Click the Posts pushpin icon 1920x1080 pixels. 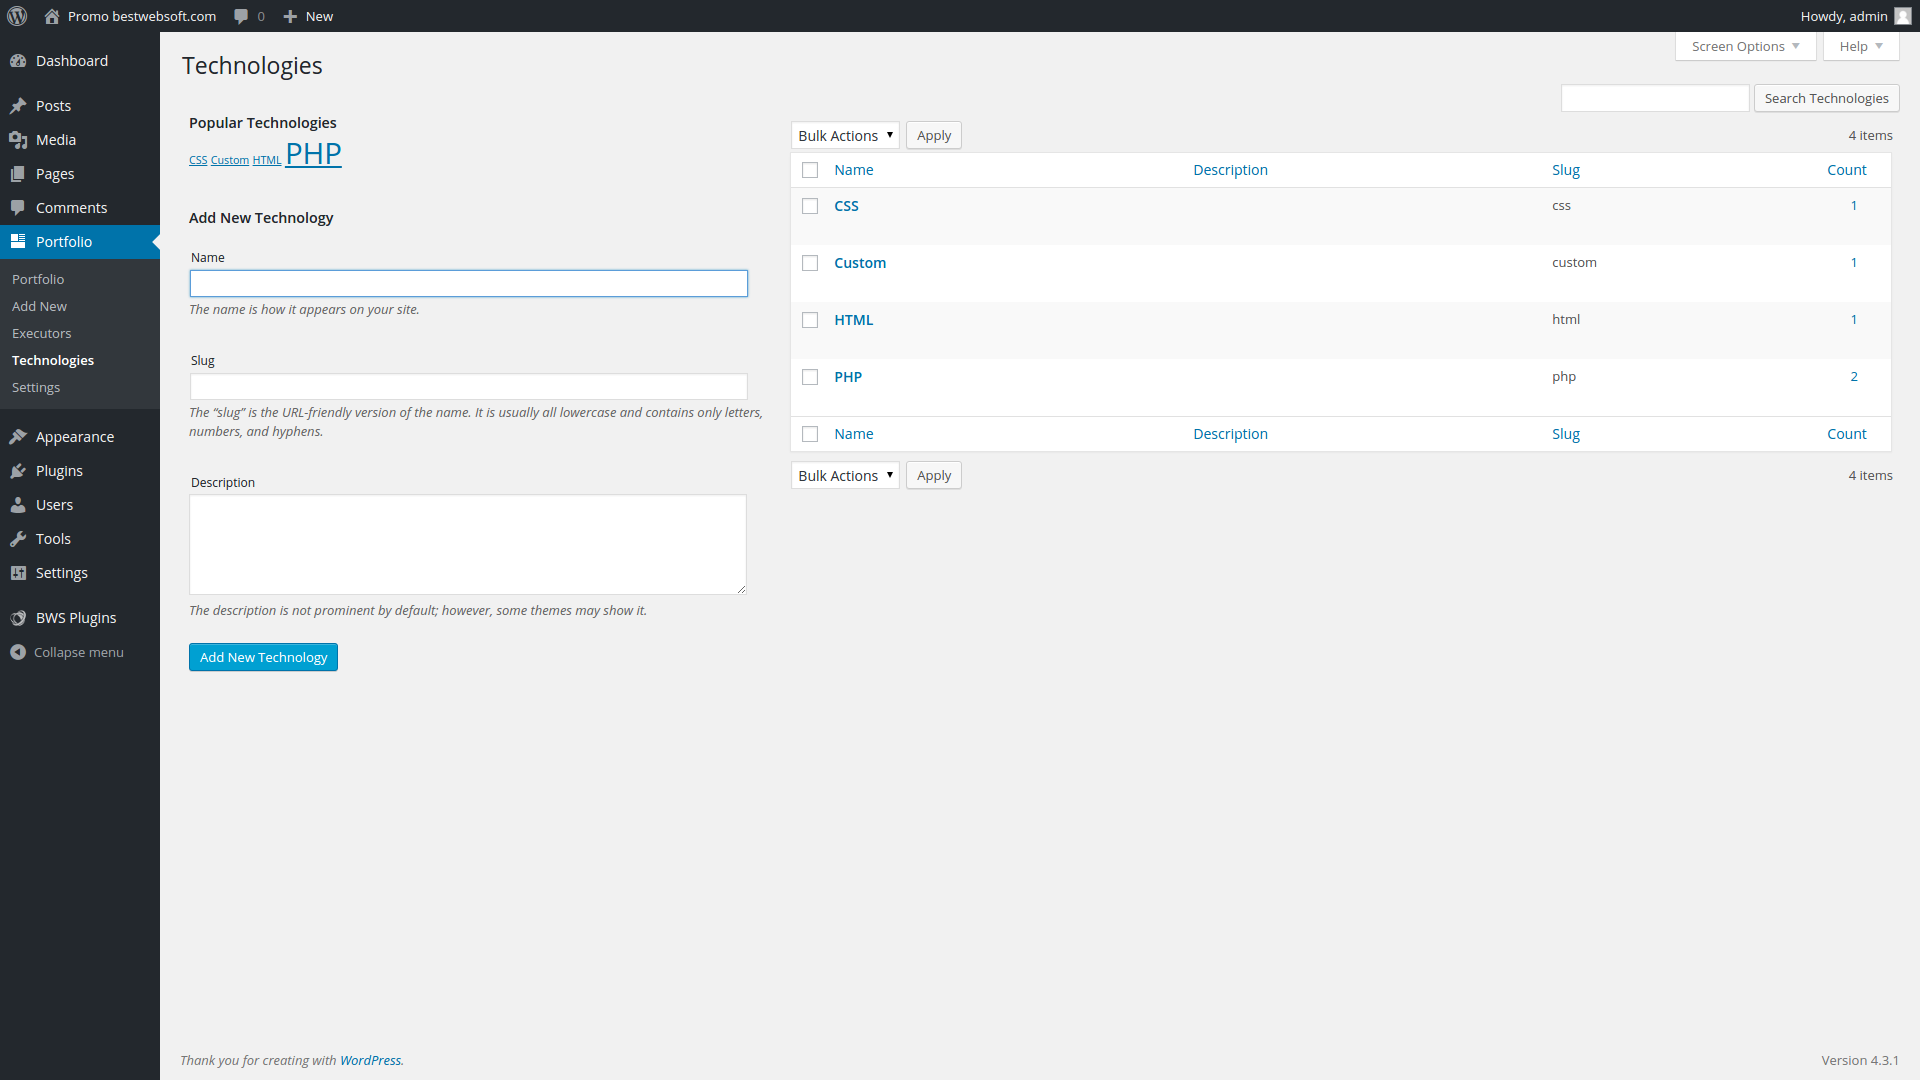point(18,106)
